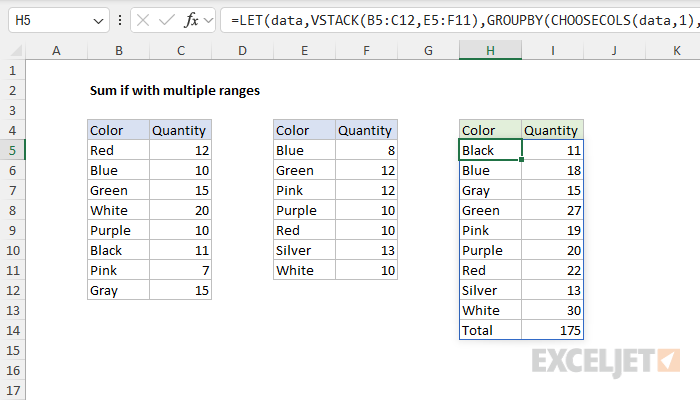The image size is (700, 400).
Task: Open the Name Box dropdown arrow
Action: pyautogui.click(x=98, y=21)
